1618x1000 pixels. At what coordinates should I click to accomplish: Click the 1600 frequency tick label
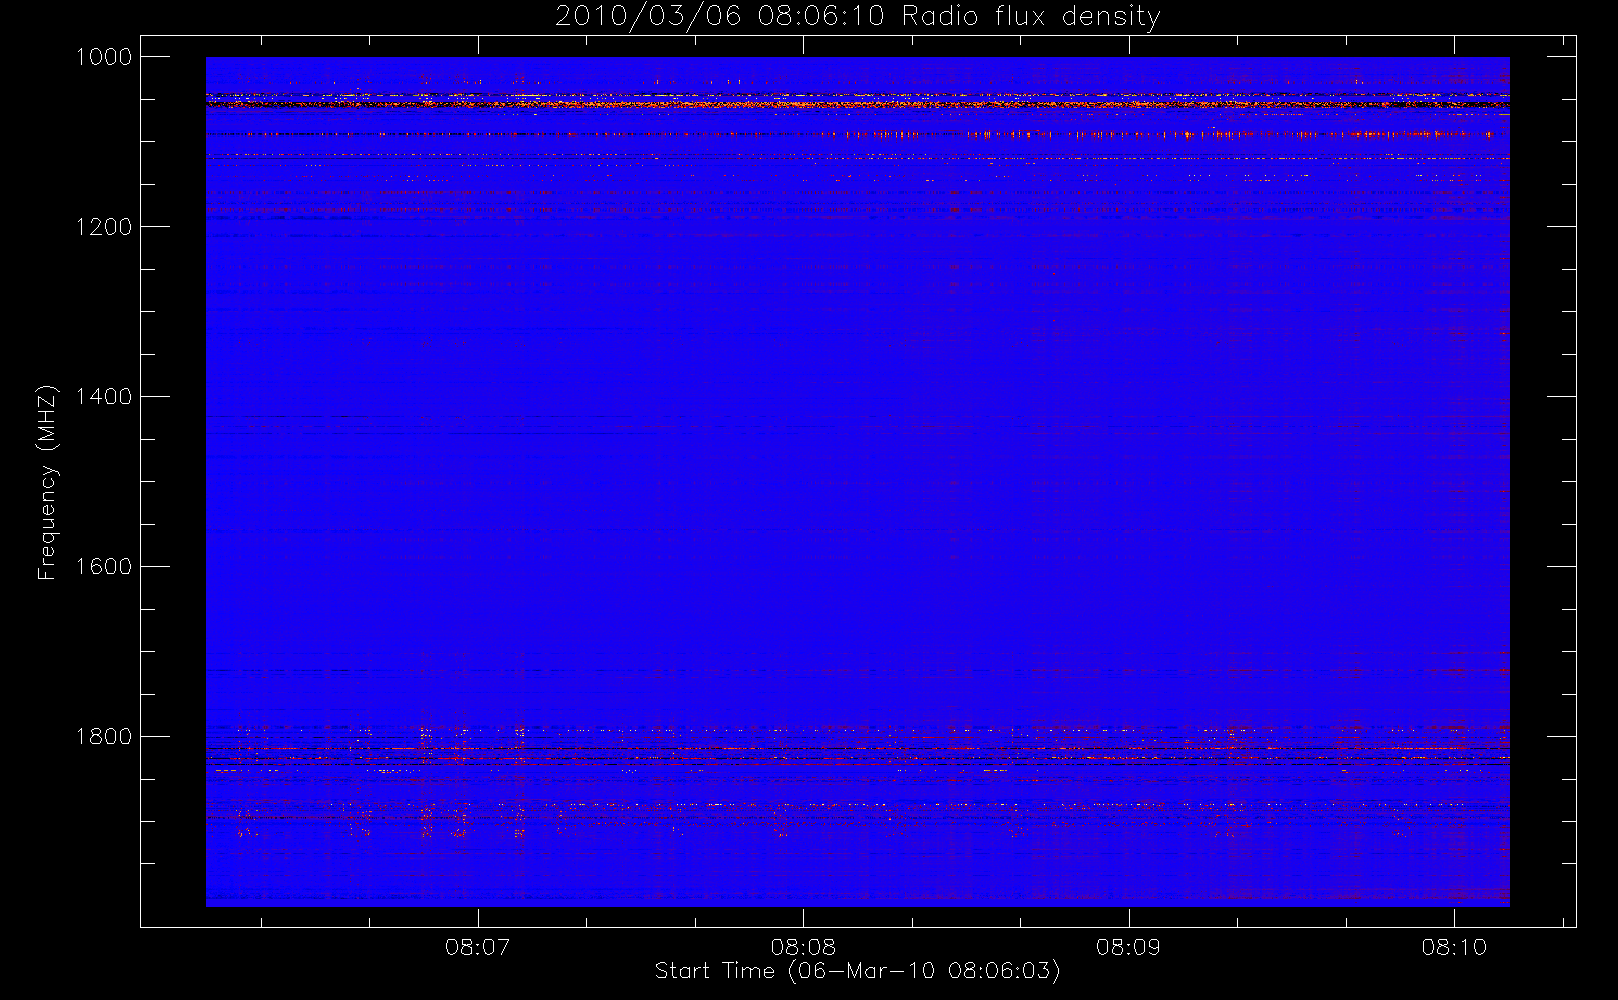(x=104, y=567)
